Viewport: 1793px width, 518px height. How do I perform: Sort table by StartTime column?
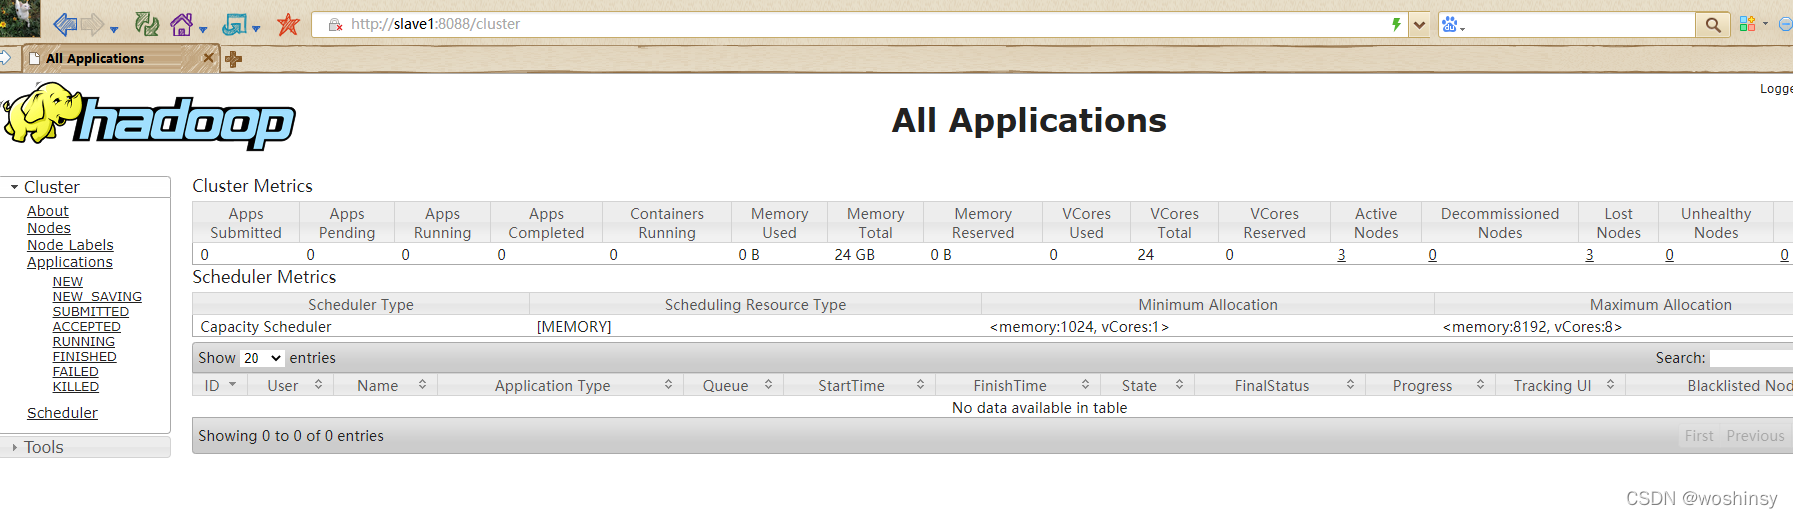[x=859, y=386]
